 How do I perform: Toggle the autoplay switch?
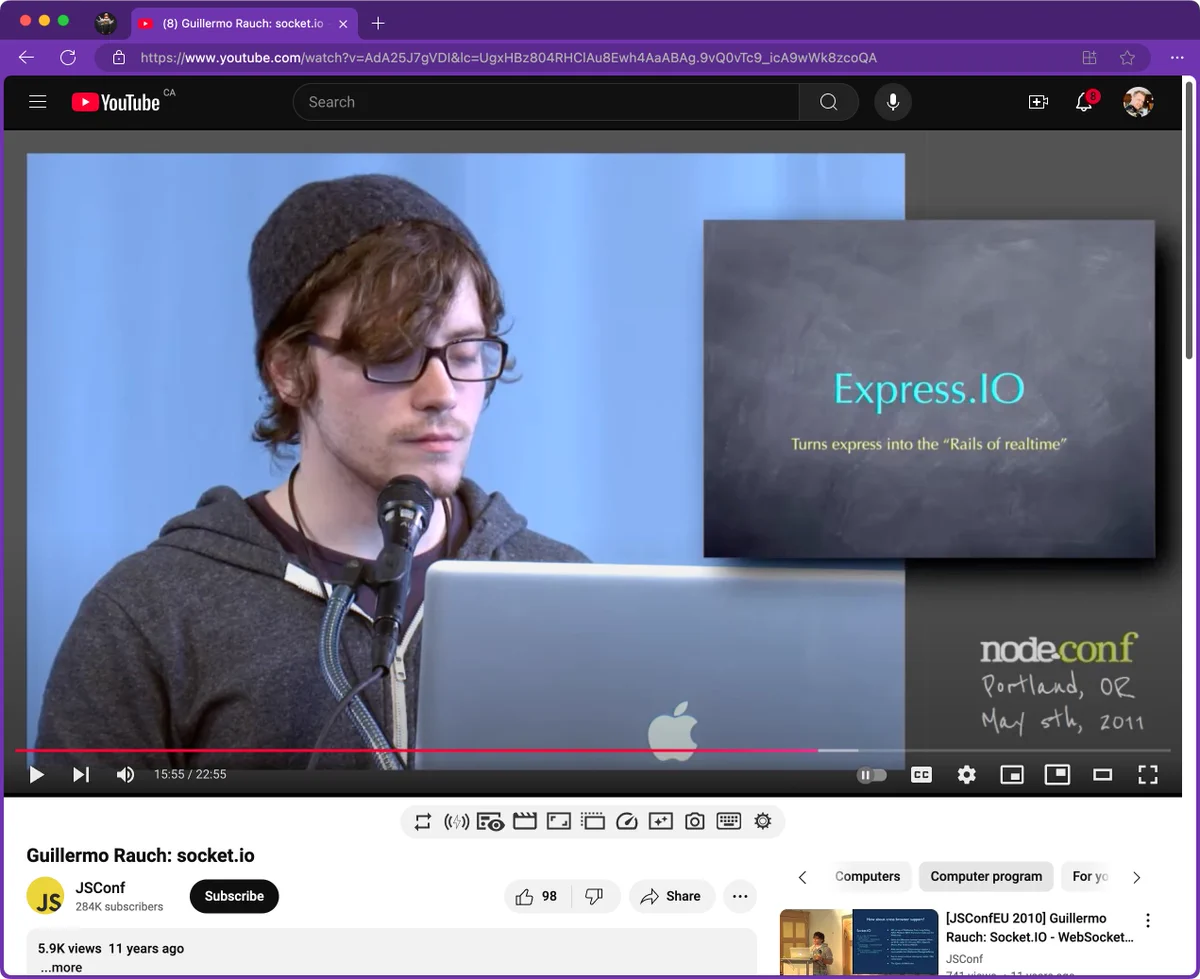[872, 775]
